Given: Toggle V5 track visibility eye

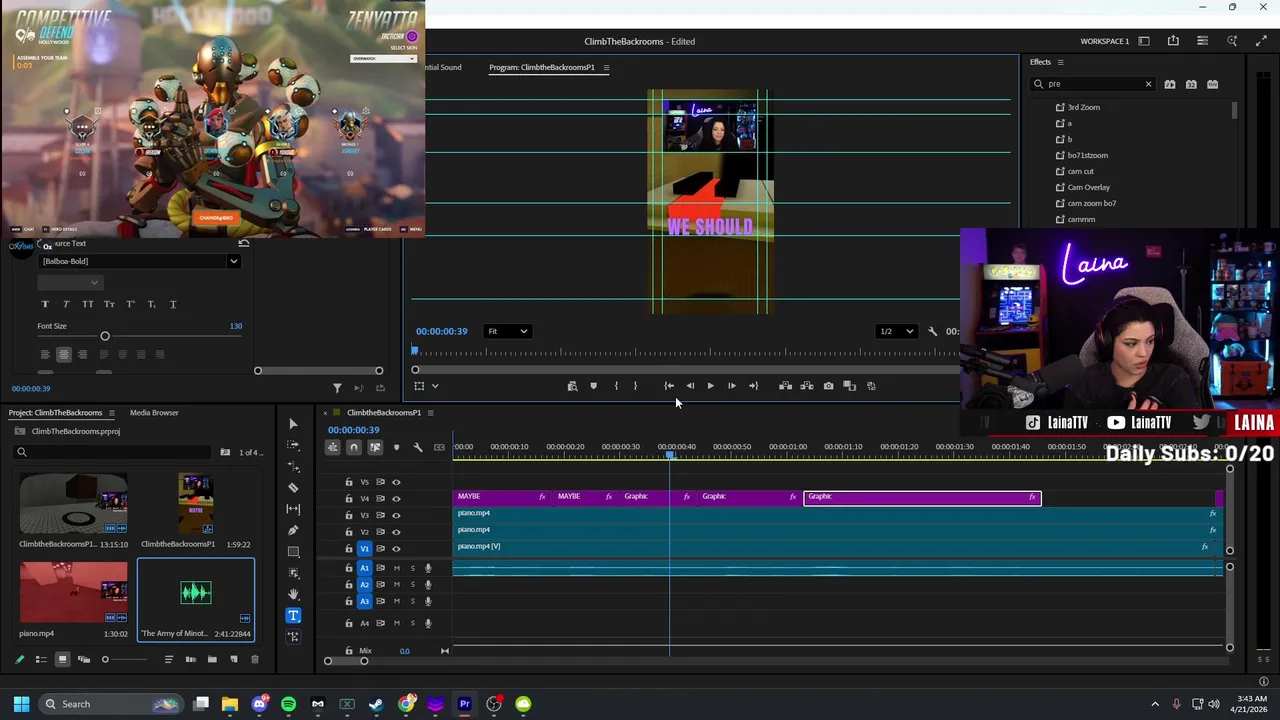Looking at the screenshot, I should coord(396,482).
